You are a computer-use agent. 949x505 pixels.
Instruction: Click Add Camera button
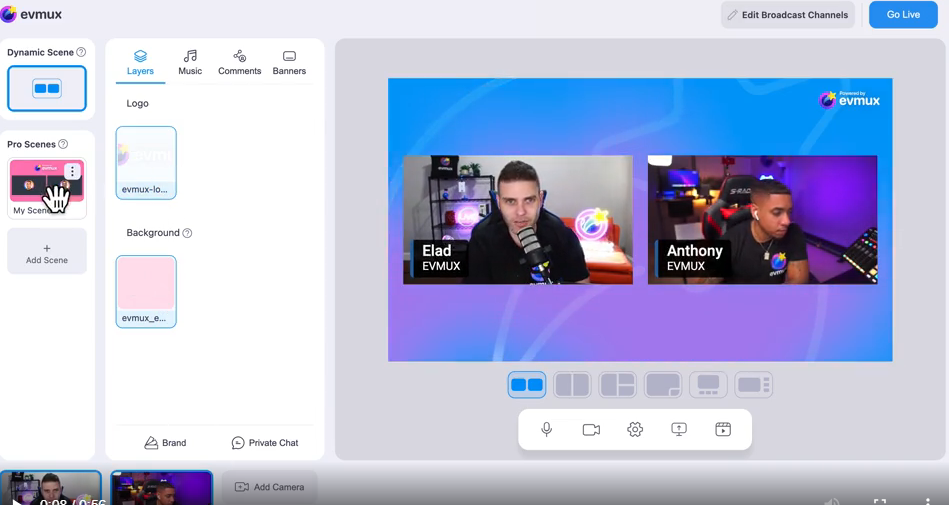coord(269,487)
